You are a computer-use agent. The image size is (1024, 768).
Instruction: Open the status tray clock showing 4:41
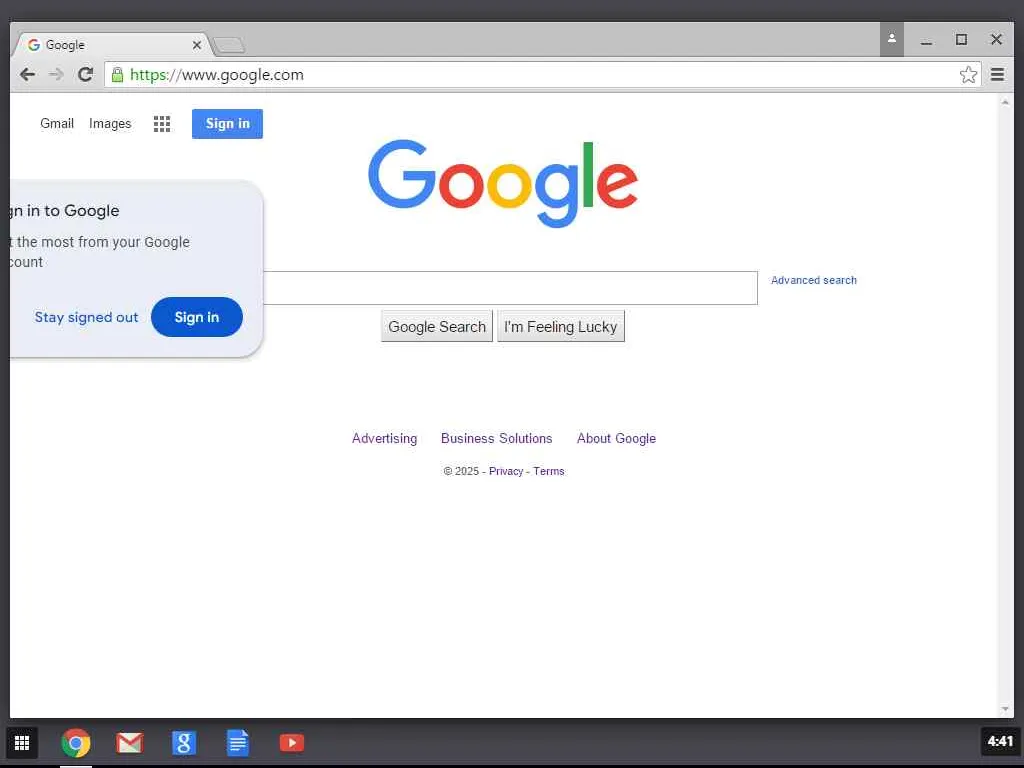tap(1000, 742)
